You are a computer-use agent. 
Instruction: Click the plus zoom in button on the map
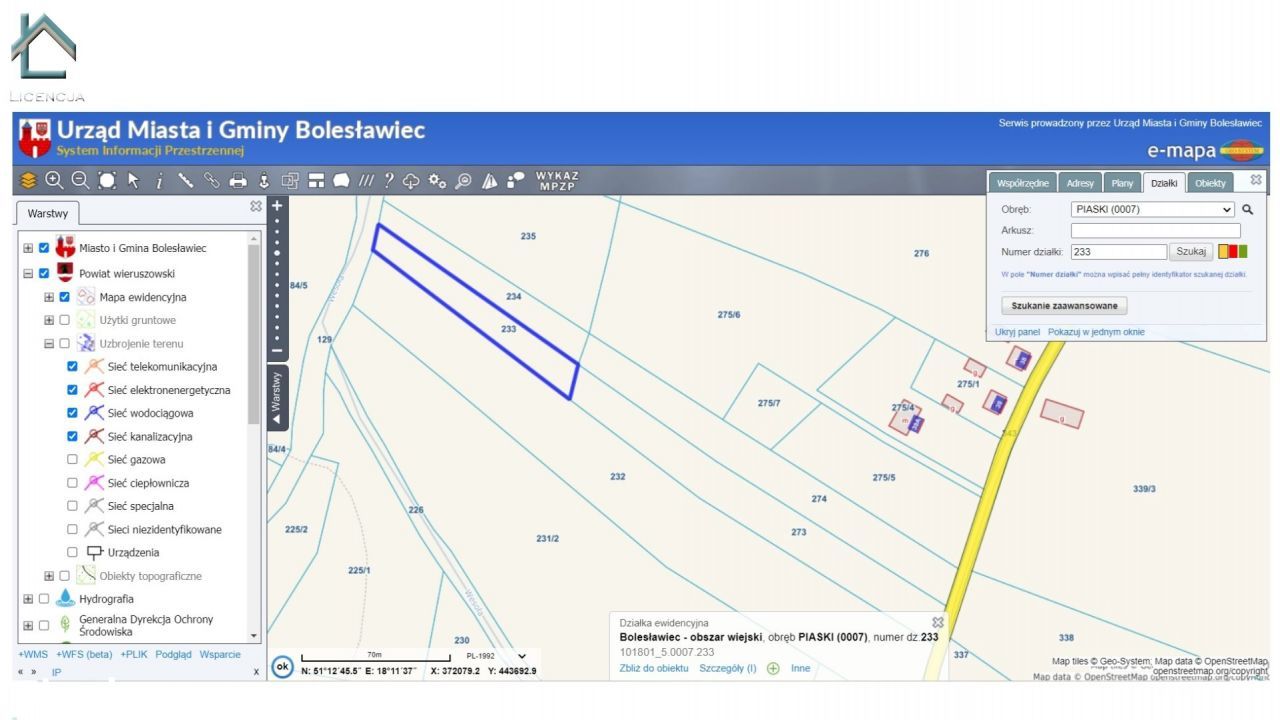[278, 205]
